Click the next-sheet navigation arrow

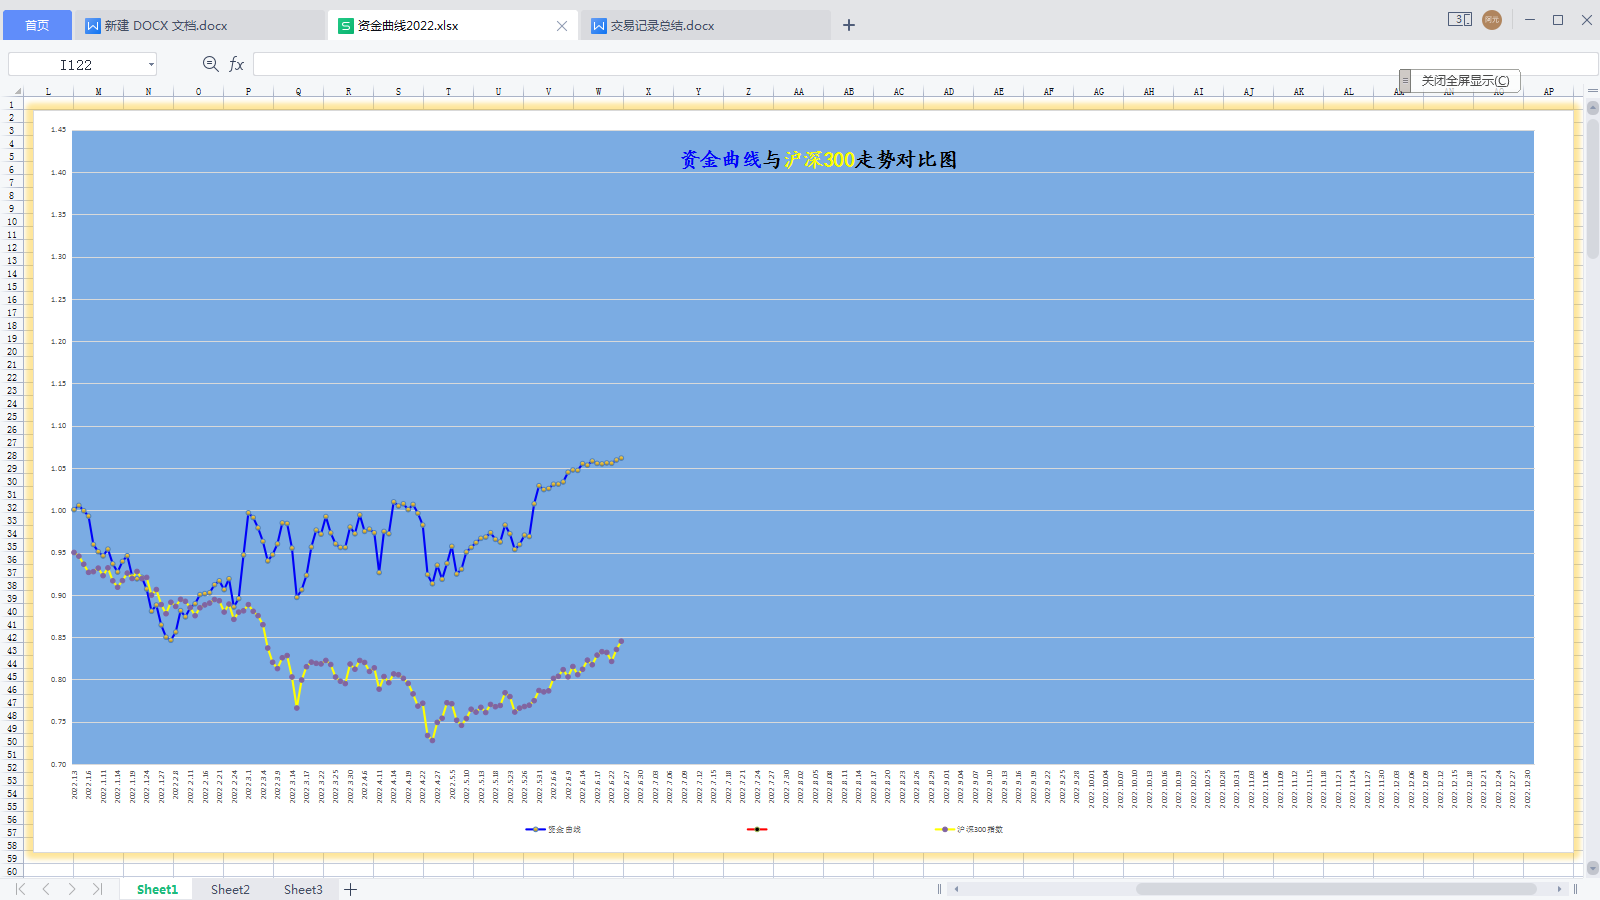72,888
